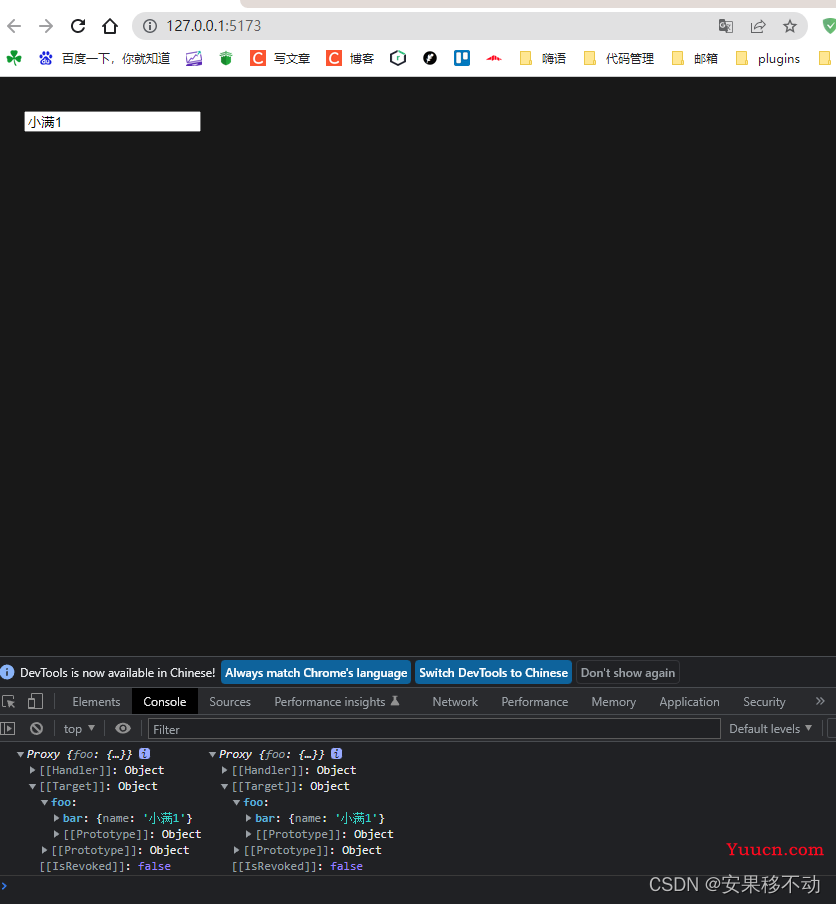Translate this page icon
This screenshot has width=836, height=904.
coord(725,26)
